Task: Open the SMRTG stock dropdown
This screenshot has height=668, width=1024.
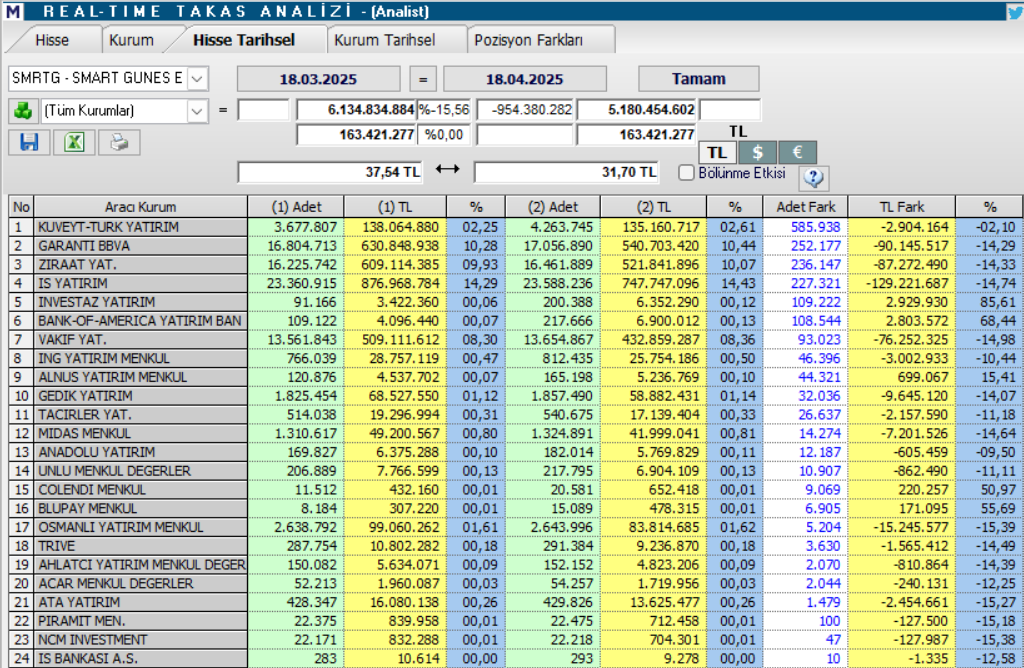Action: tap(197, 78)
